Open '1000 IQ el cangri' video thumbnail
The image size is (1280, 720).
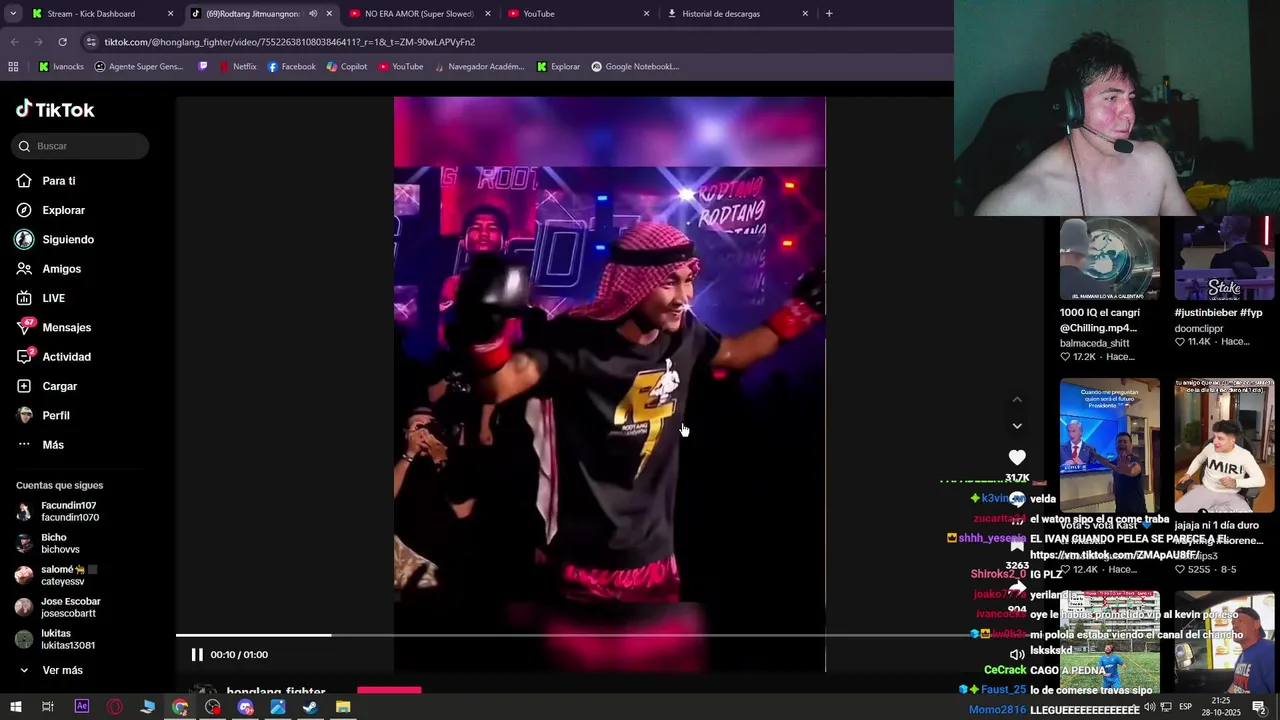(x=1110, y=258)
